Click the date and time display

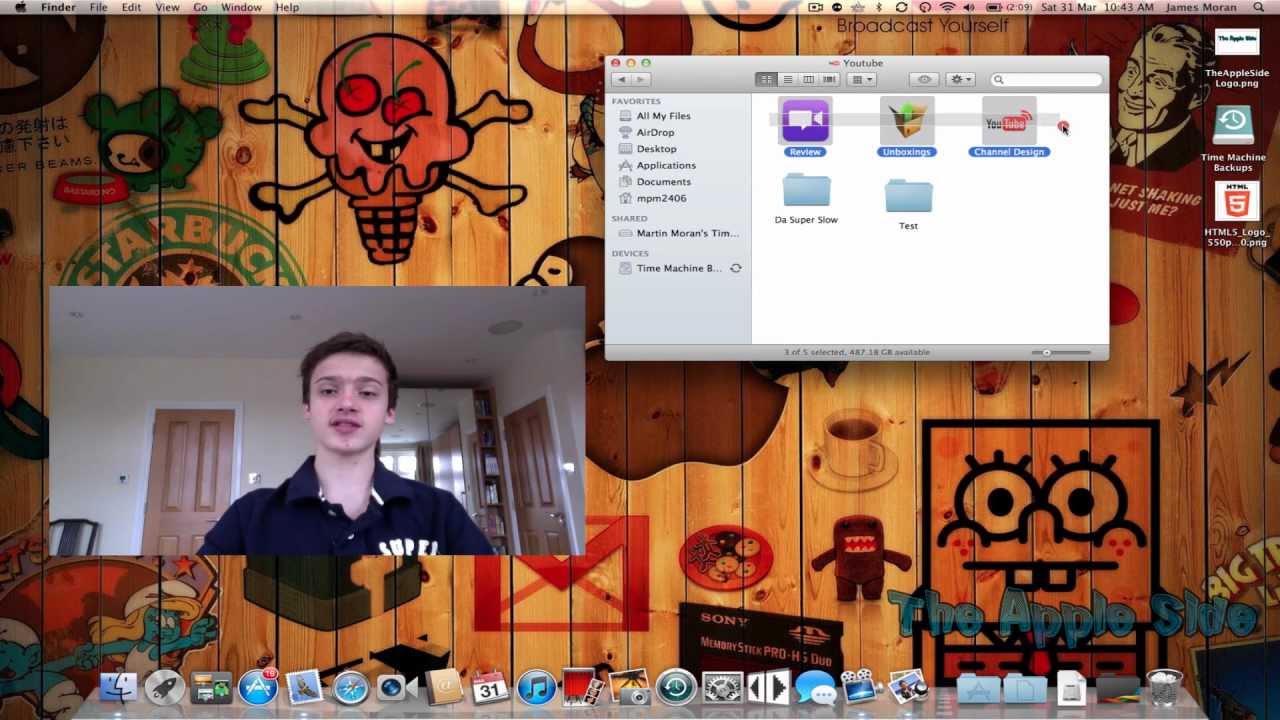click(x=1097, y=7)
